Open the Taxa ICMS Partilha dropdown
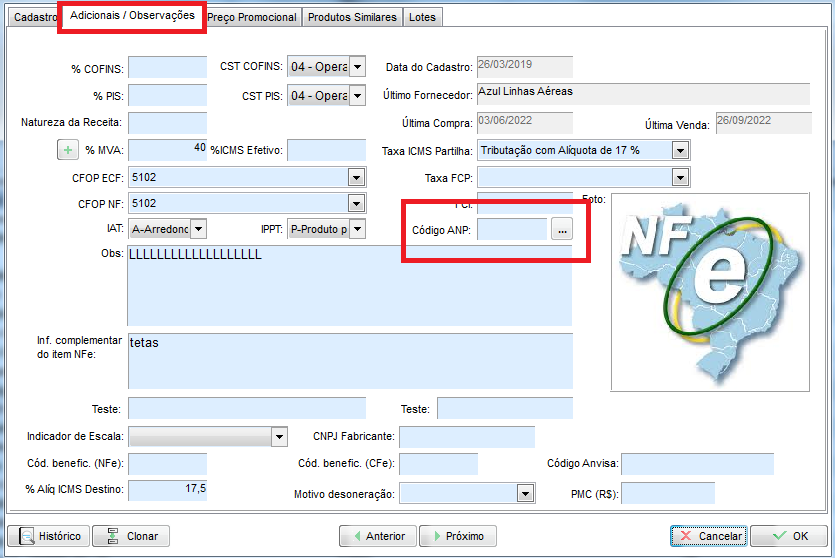 [680, 150]
